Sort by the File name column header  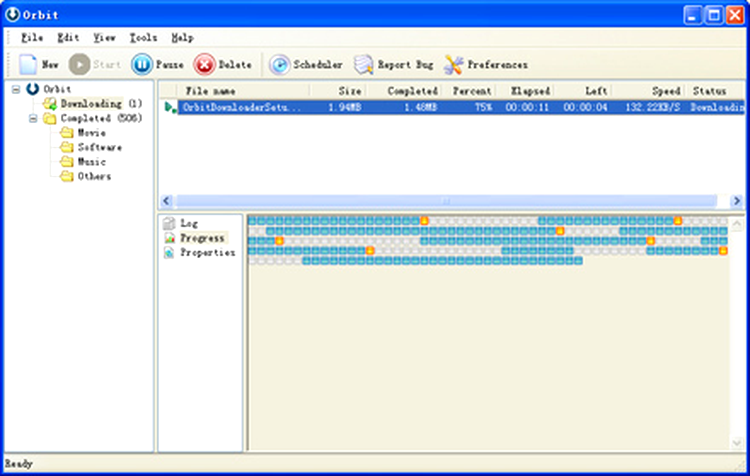point(243,91)
